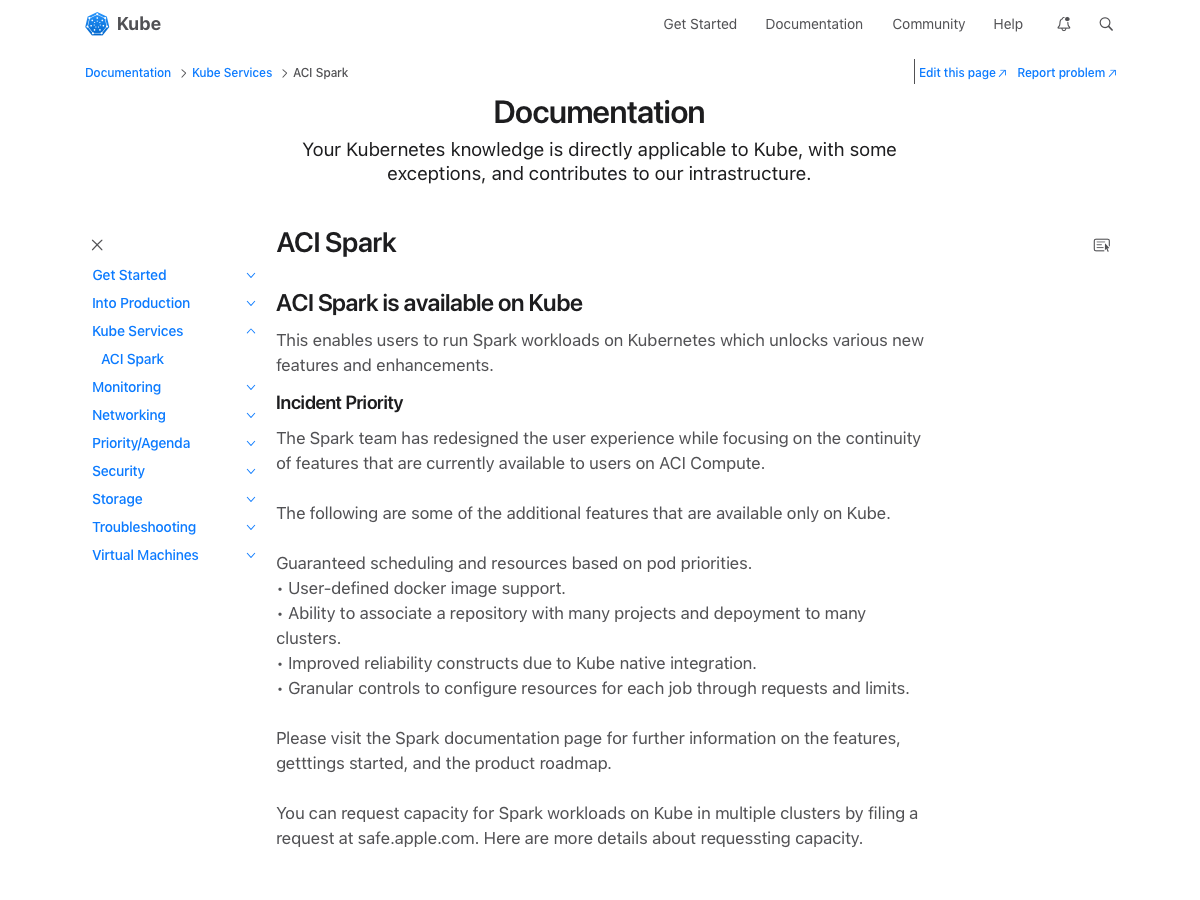Screen dimensions: 1200x900
Task: Click 'safe.apple.com' in the last paragraph
Action: (416, 838)
